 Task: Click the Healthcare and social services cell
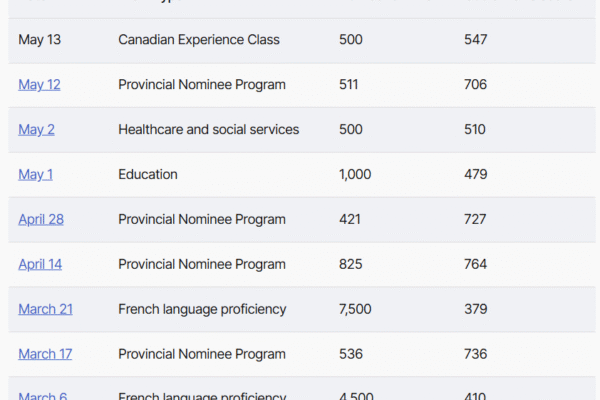pos(209,129)
